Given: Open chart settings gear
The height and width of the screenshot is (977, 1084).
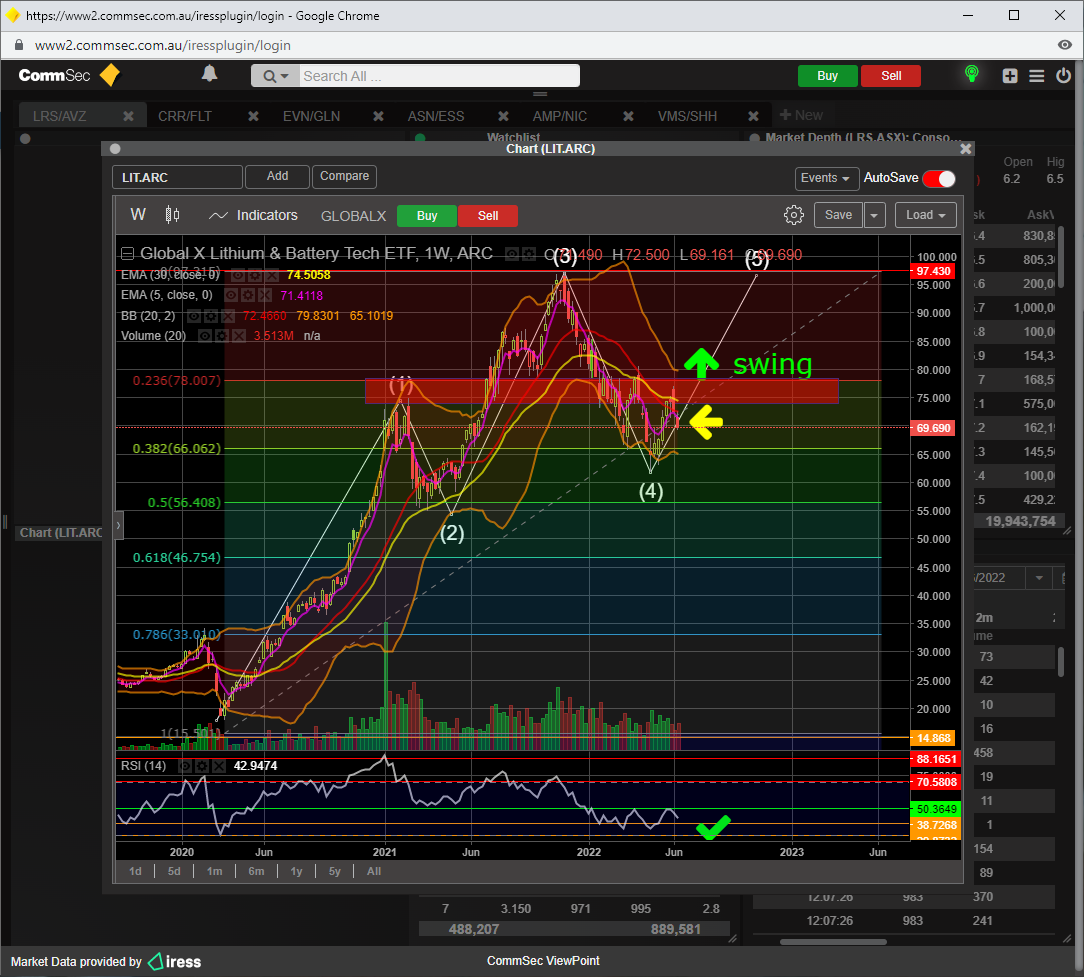Looking at the screenshot, I should click(794, 216).
